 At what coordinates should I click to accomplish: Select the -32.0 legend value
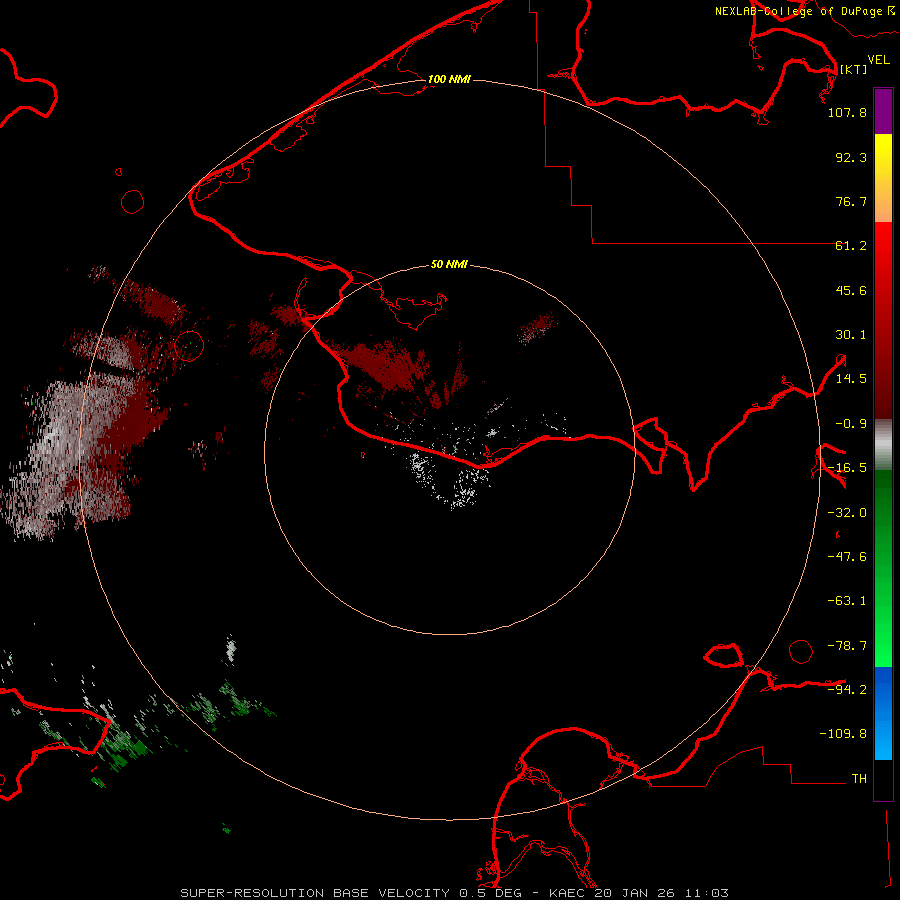847,513
